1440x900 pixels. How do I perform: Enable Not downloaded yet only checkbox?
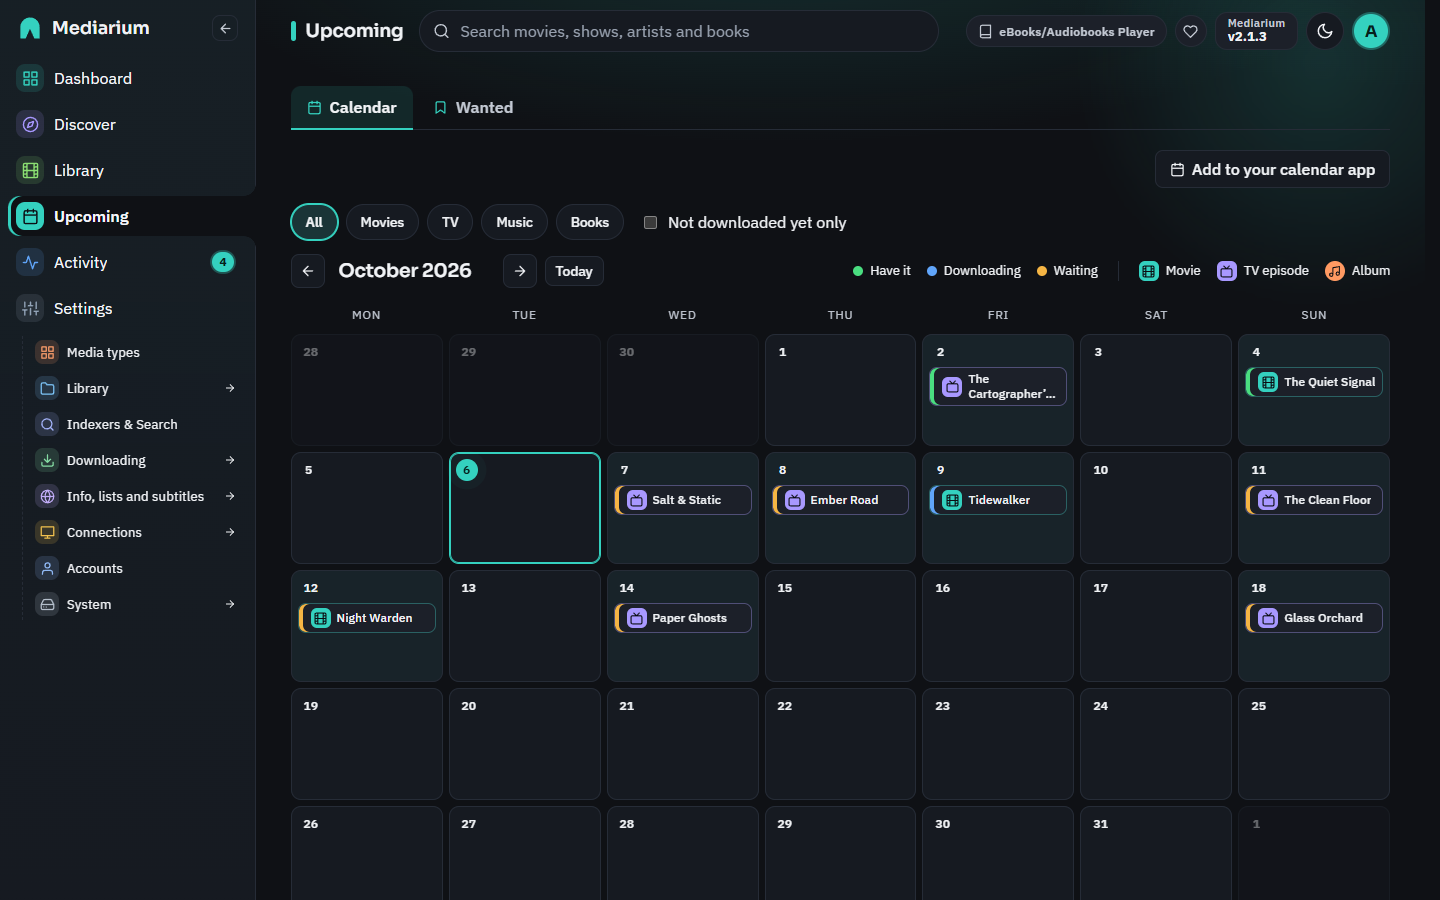pyautogui.click(x=650, y=222)
